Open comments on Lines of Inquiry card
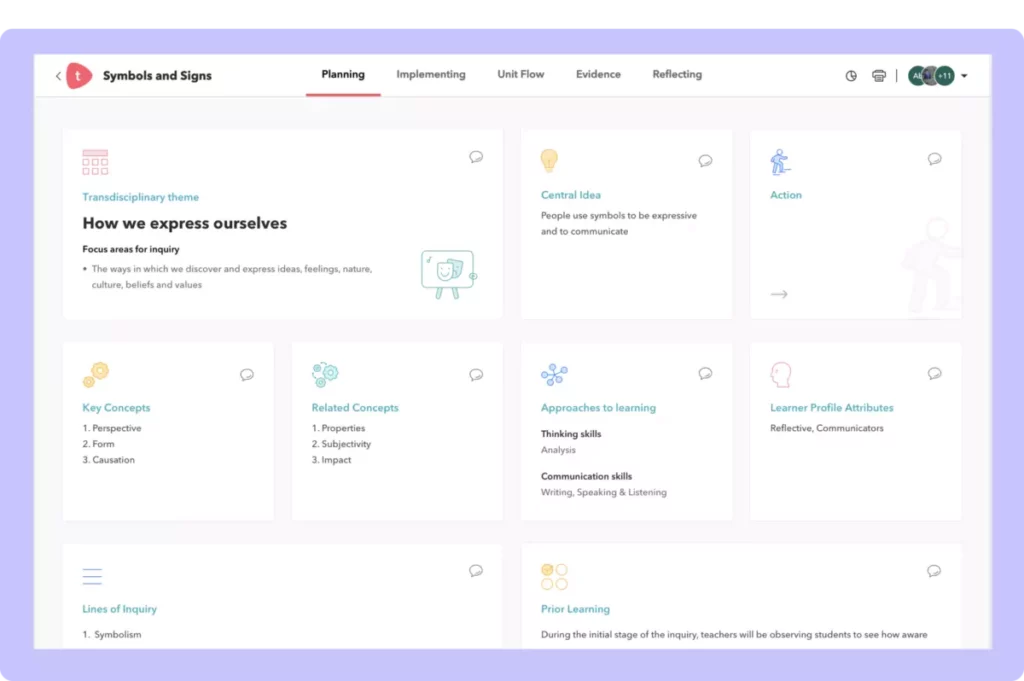Screen dimensions: 1024x681 [476, 571]
